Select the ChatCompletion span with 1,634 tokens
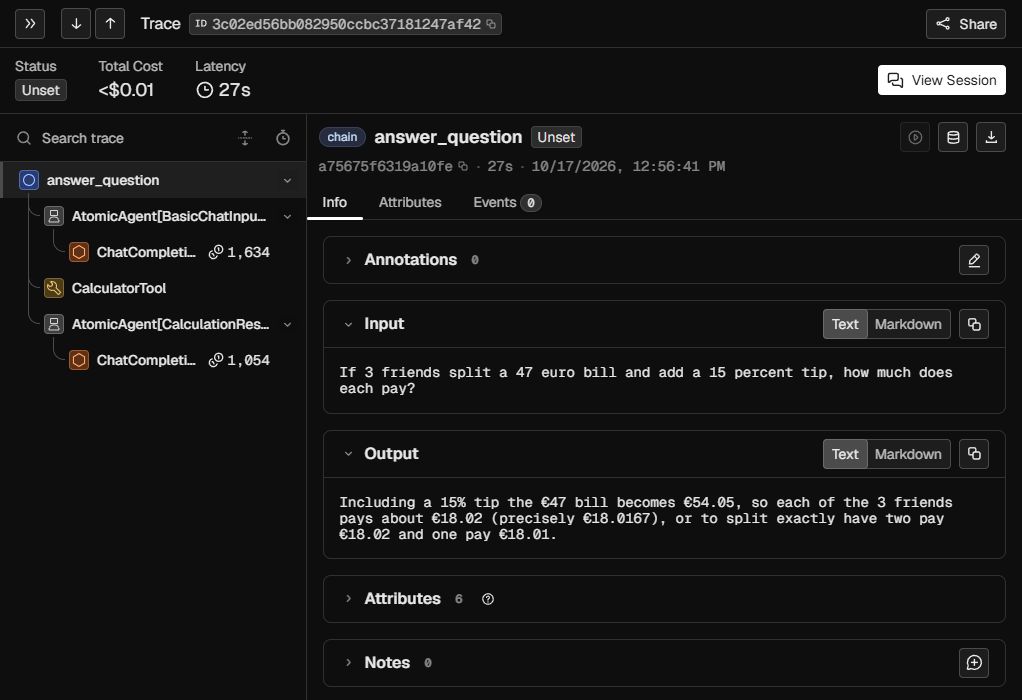This screenshot has height=700, width=1022. (x=153, y=252)
